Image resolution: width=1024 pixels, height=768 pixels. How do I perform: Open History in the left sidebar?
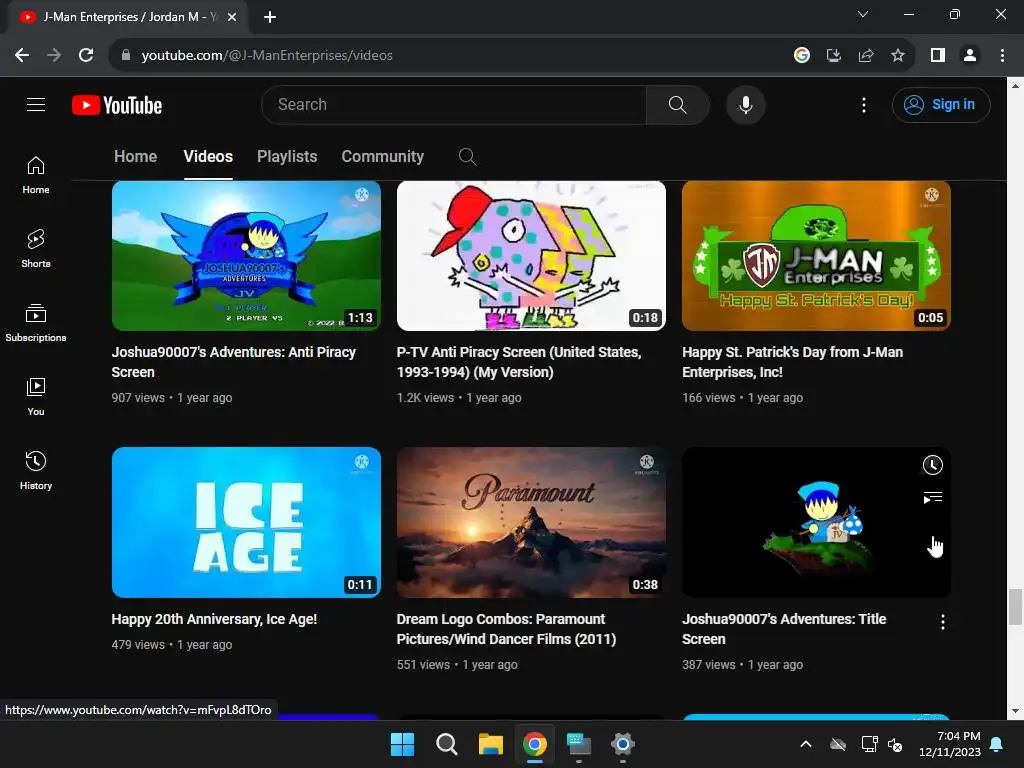point(36,470)
